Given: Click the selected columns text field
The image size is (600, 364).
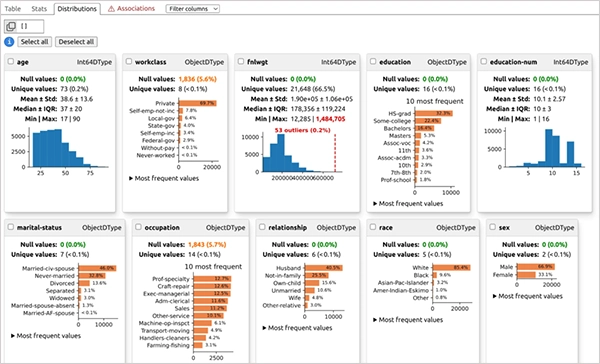Looking at the screenshot, I should click(31, 26).
